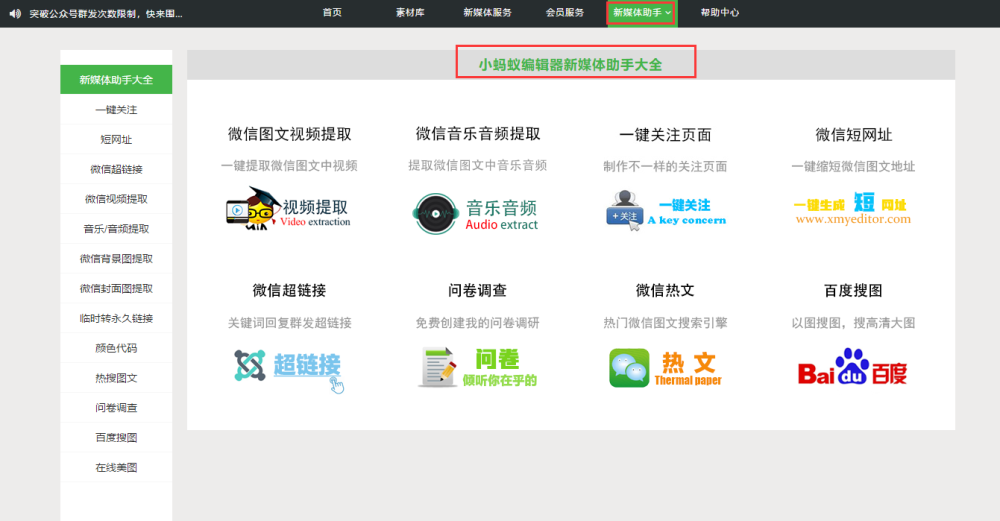
Task: Click the description 一键缩短微信图文地址
Action: pyautogui.click(x=853, y=166)
